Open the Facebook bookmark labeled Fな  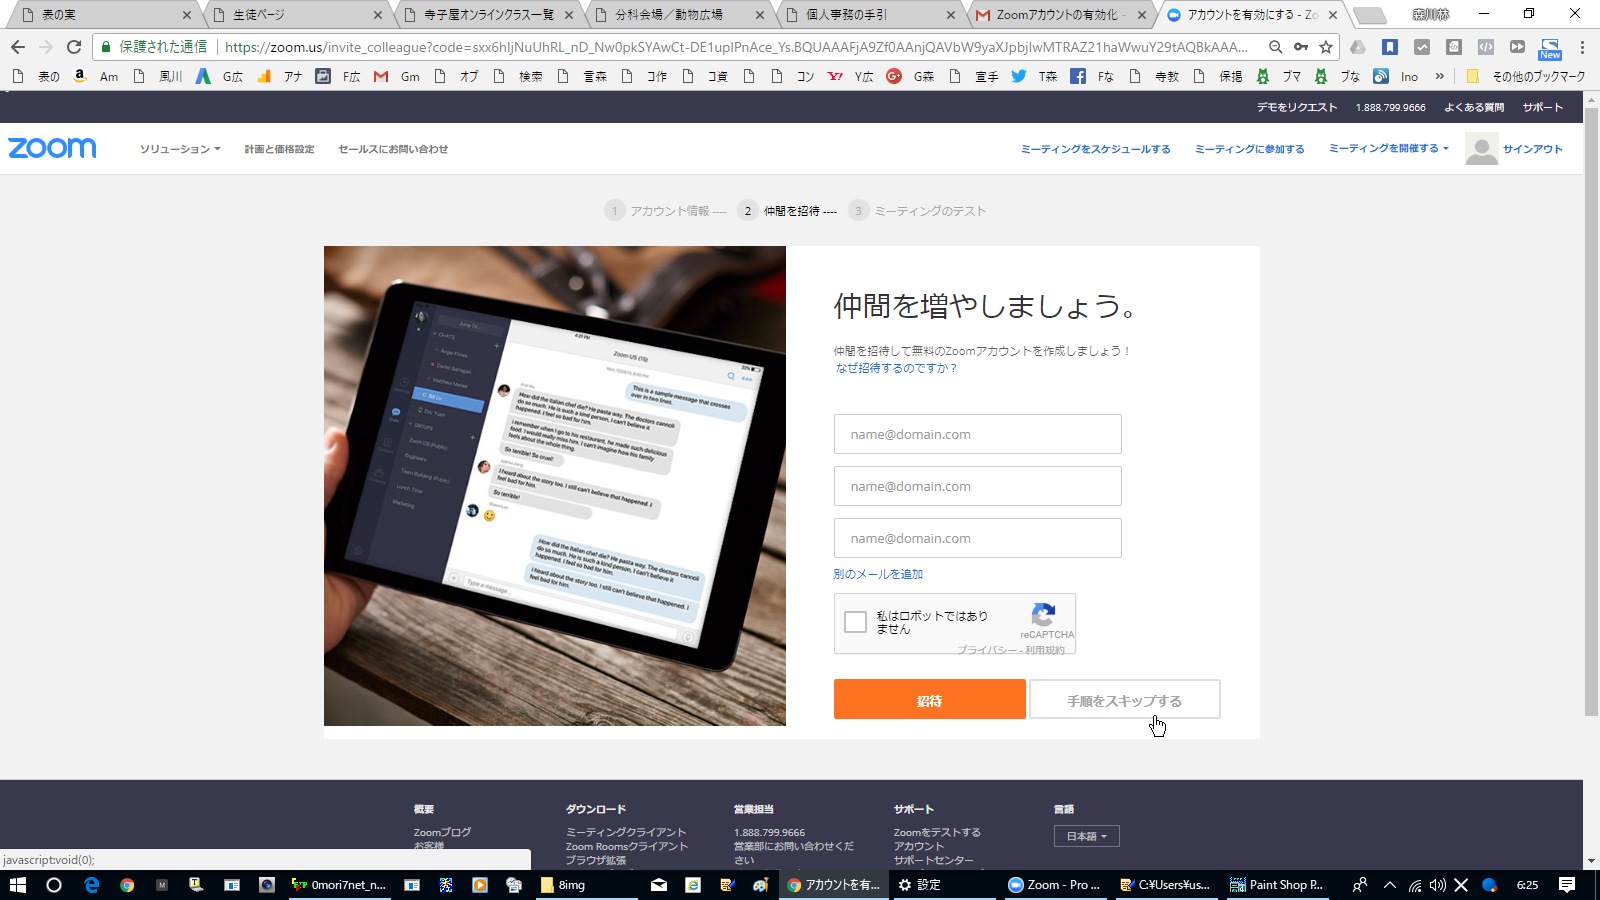coord(1092,76)
